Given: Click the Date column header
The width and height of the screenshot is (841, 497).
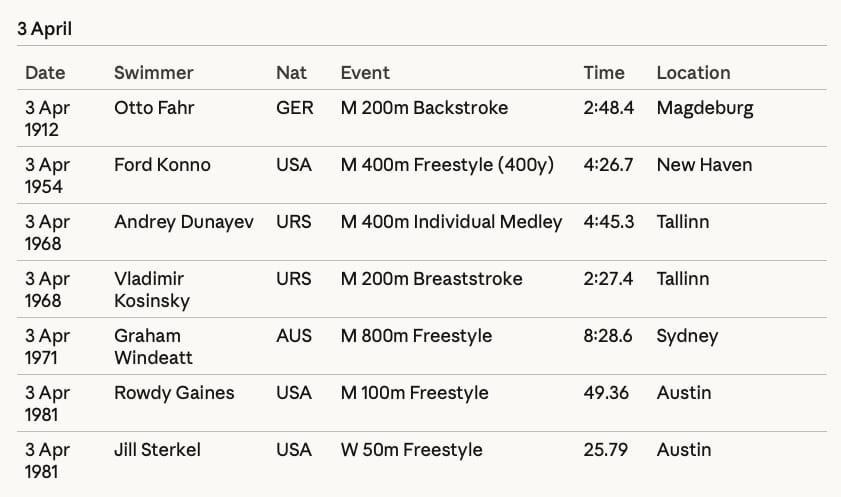Looking at the screenshot, I should pyautogui.click(x=45, y=73).
